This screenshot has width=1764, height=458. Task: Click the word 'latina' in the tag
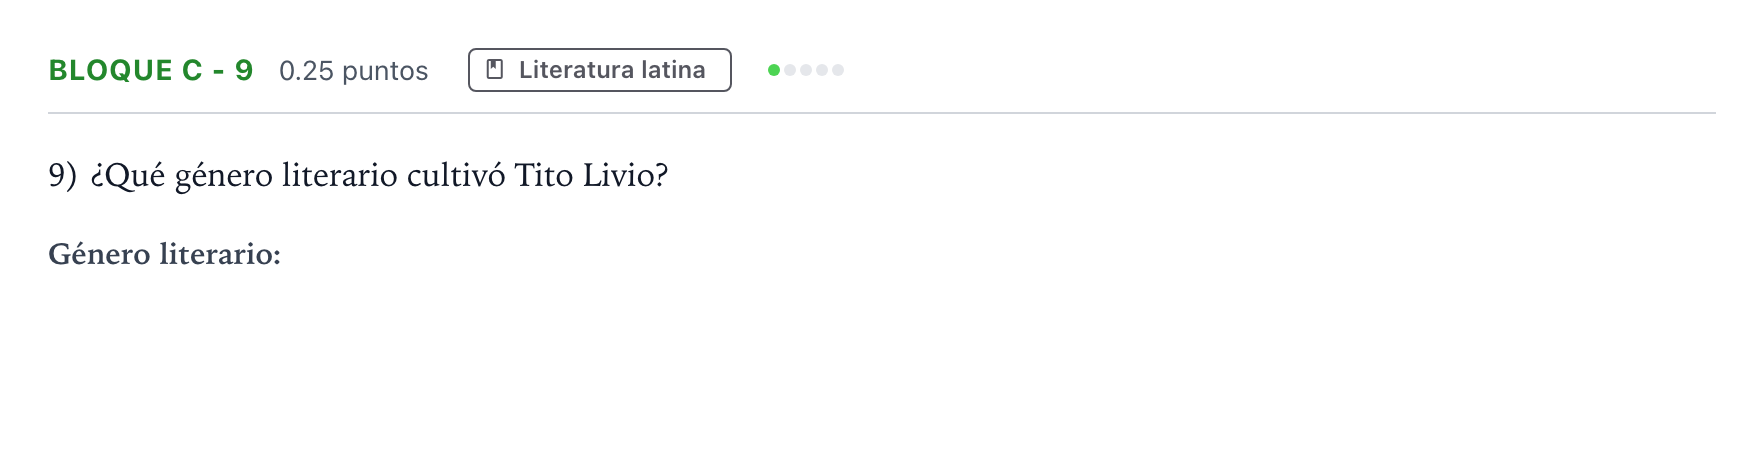click(673, 70)
